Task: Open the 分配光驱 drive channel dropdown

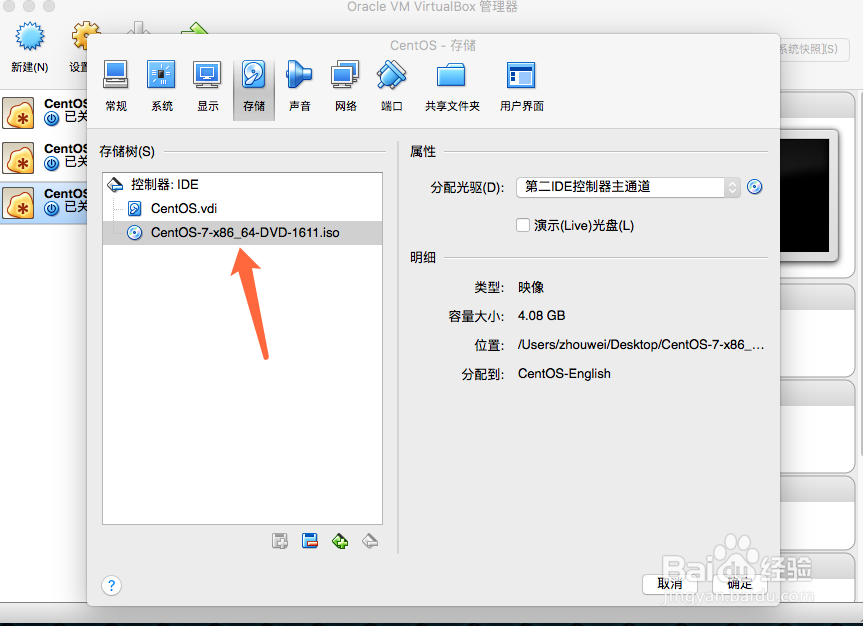Action: pyautogui.click(x=628, y=187)
